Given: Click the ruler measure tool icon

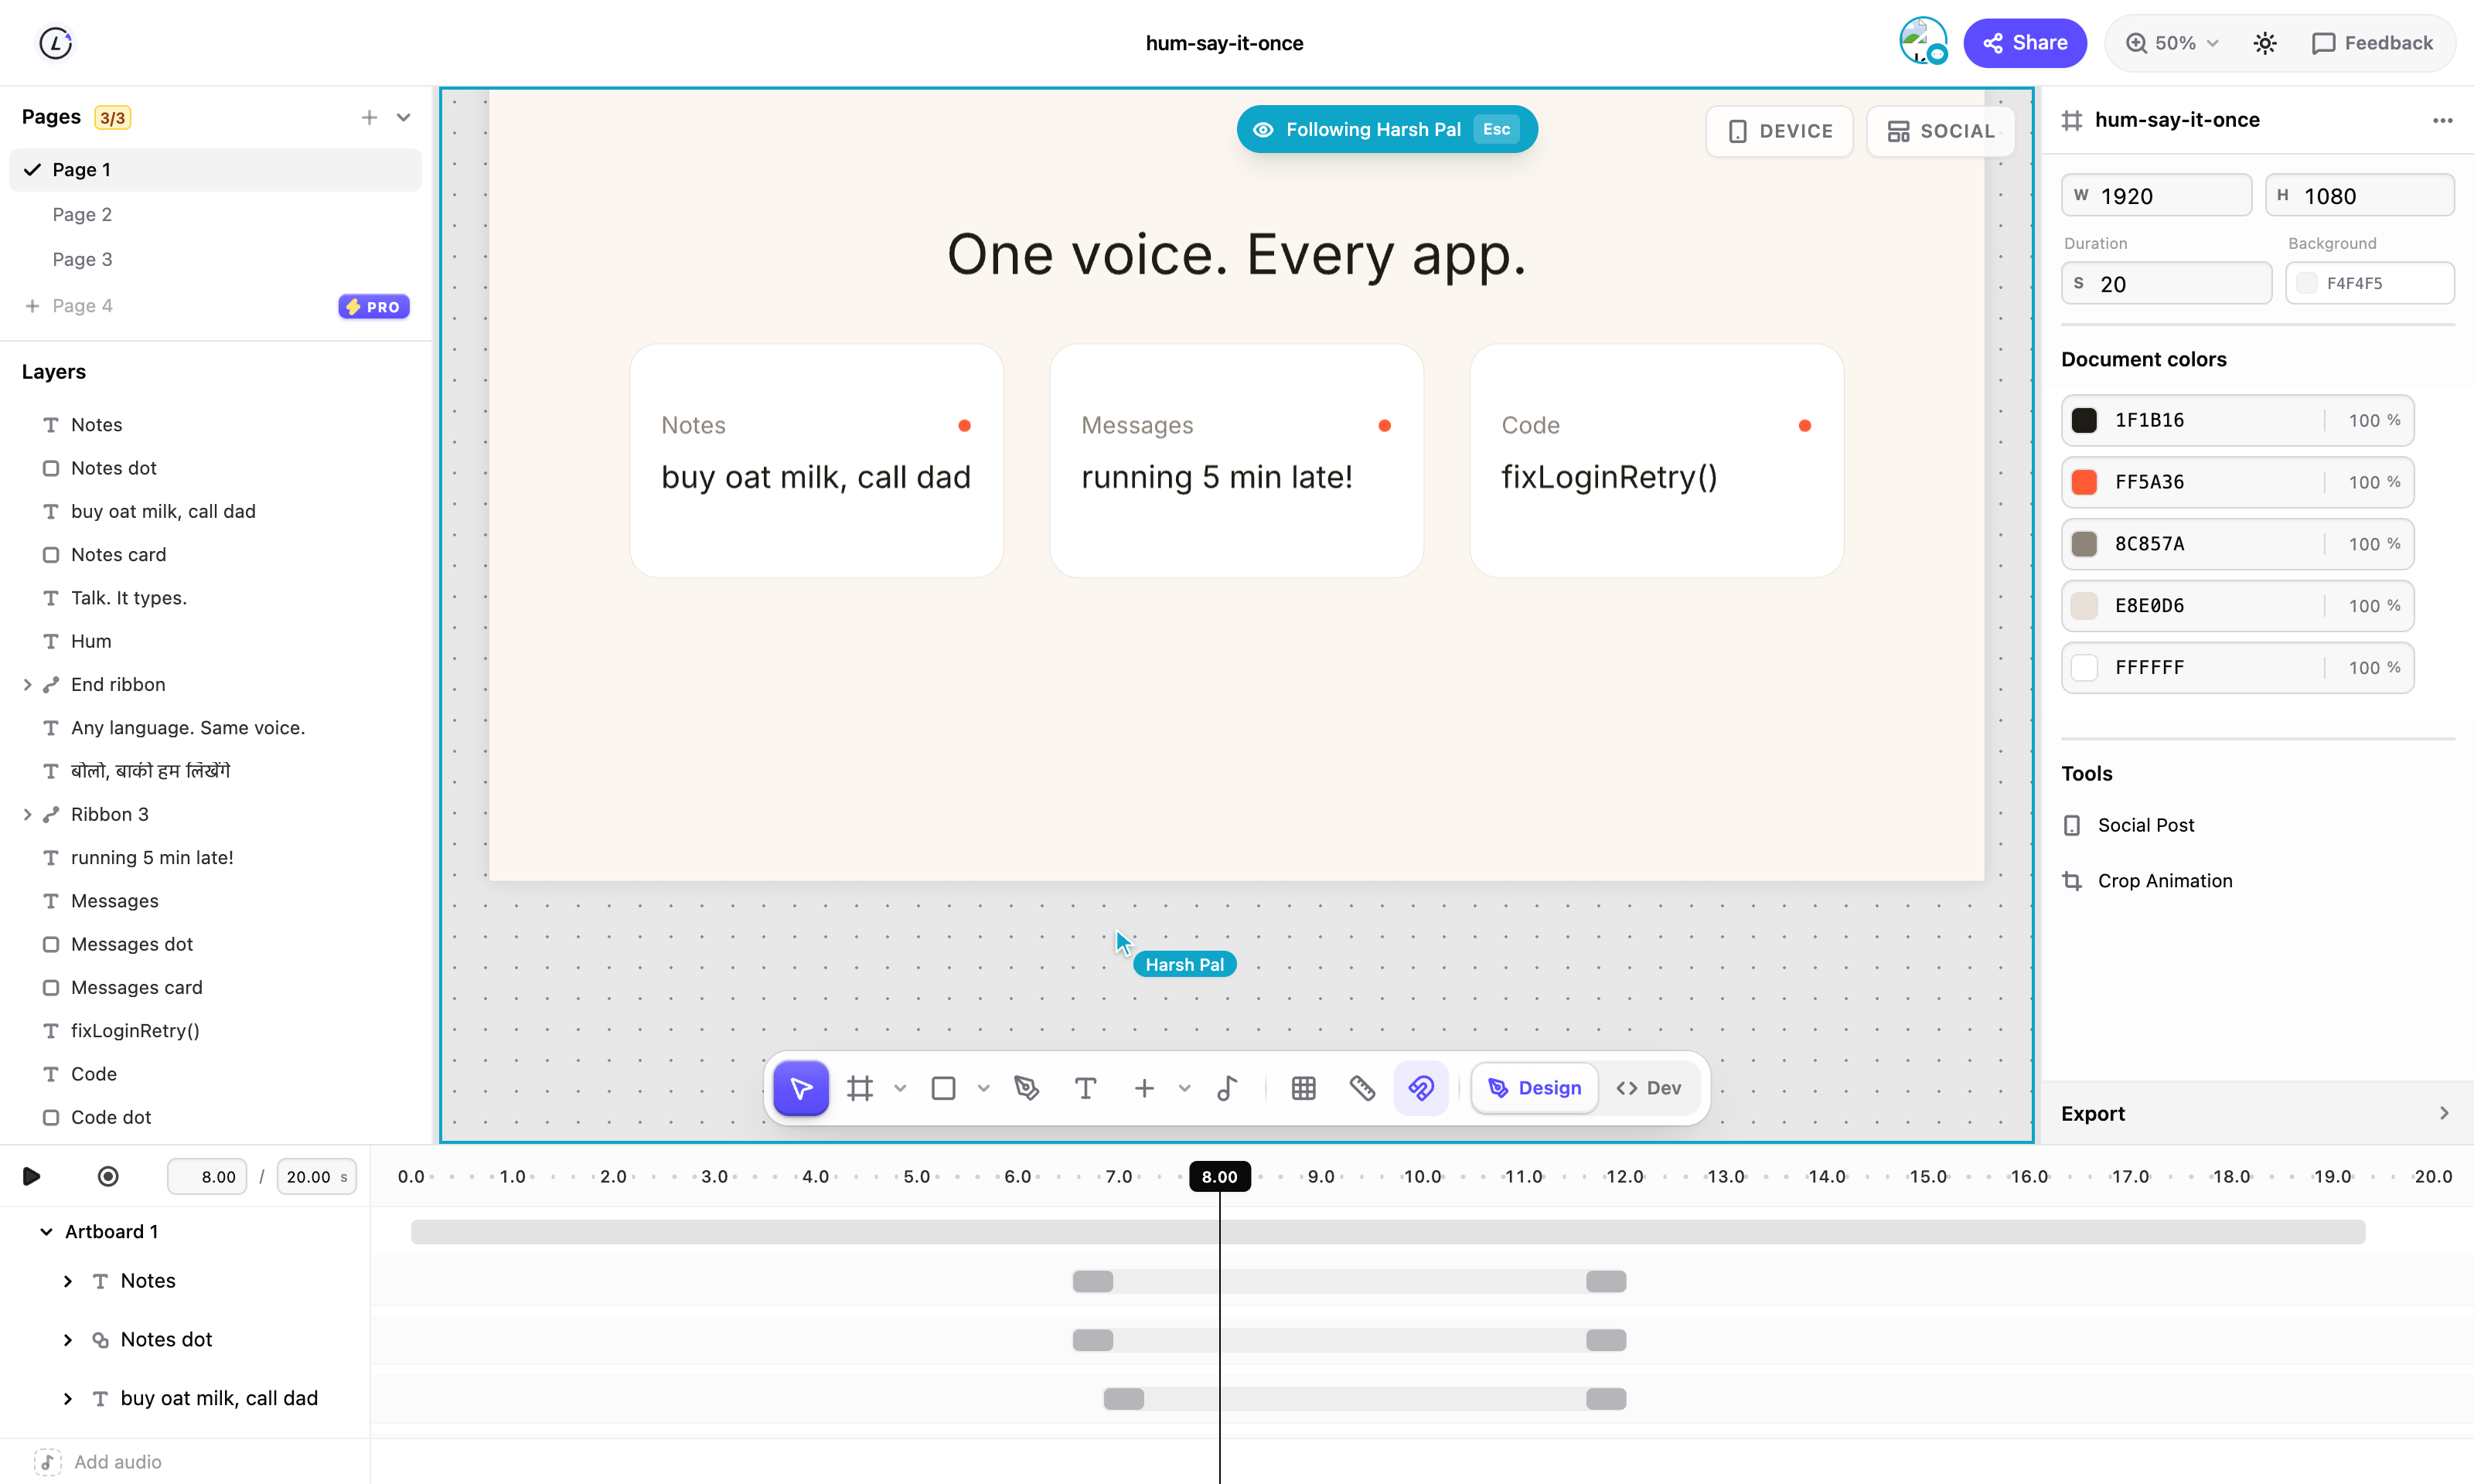Looking at the screenshot, I should click(x=1362, y=1088).
